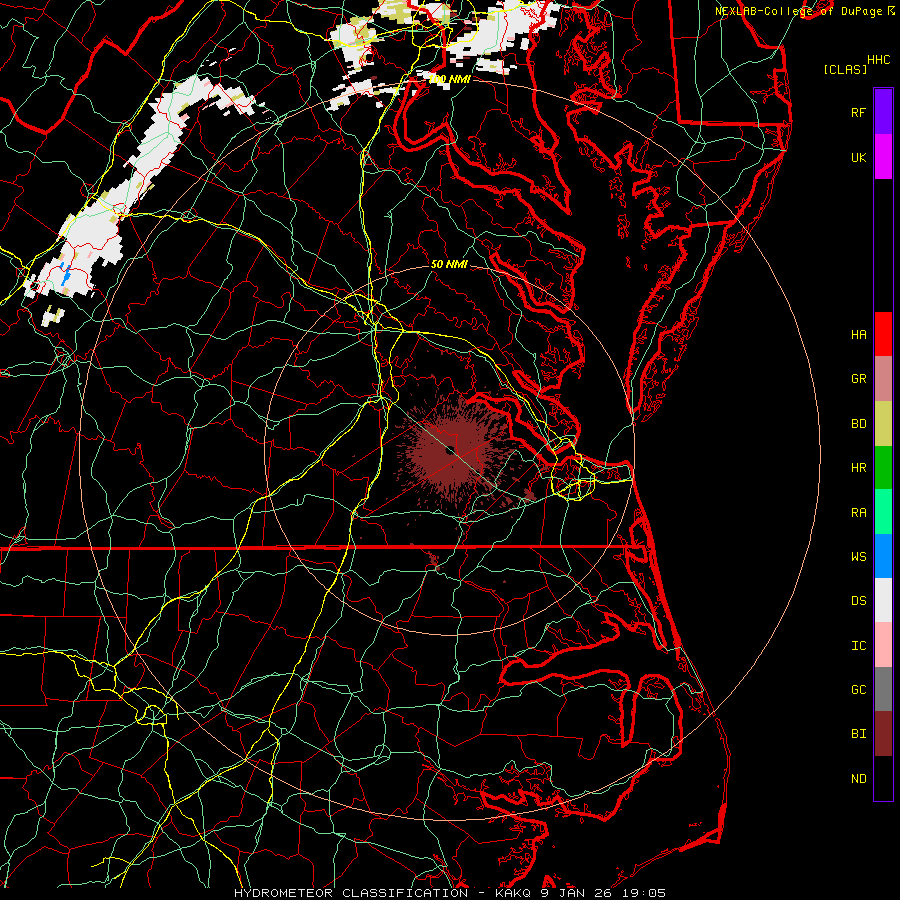Click the RF legend label

[858, 112]
